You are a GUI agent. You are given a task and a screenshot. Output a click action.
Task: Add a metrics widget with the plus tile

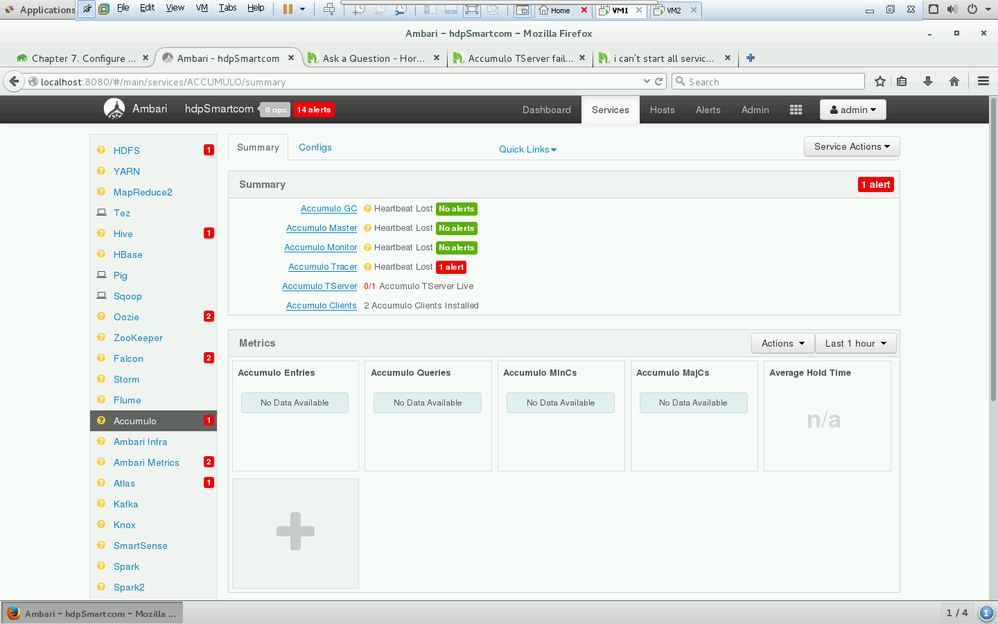[x=295, y=533]
